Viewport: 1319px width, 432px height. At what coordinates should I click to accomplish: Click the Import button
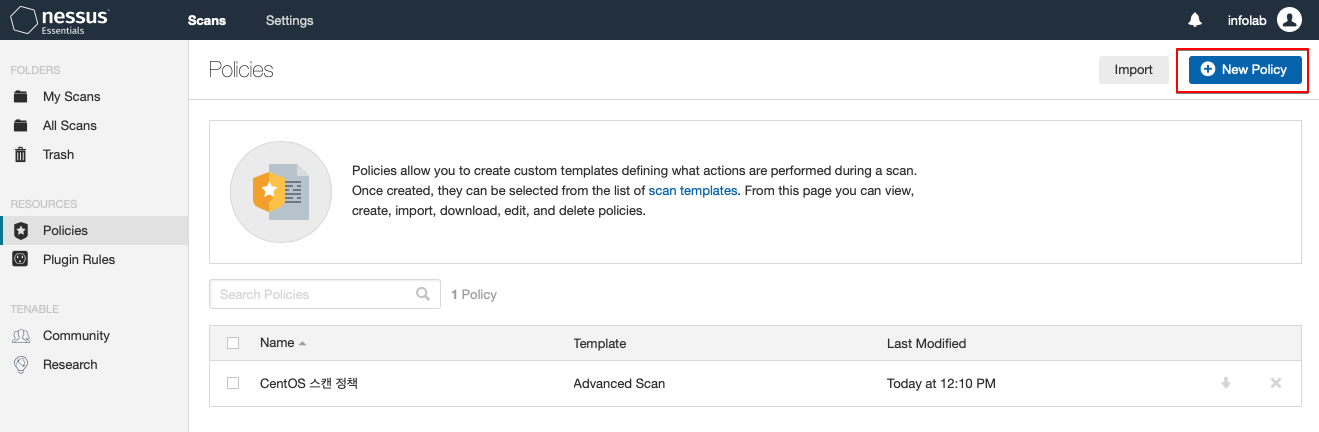[1133, 70]
